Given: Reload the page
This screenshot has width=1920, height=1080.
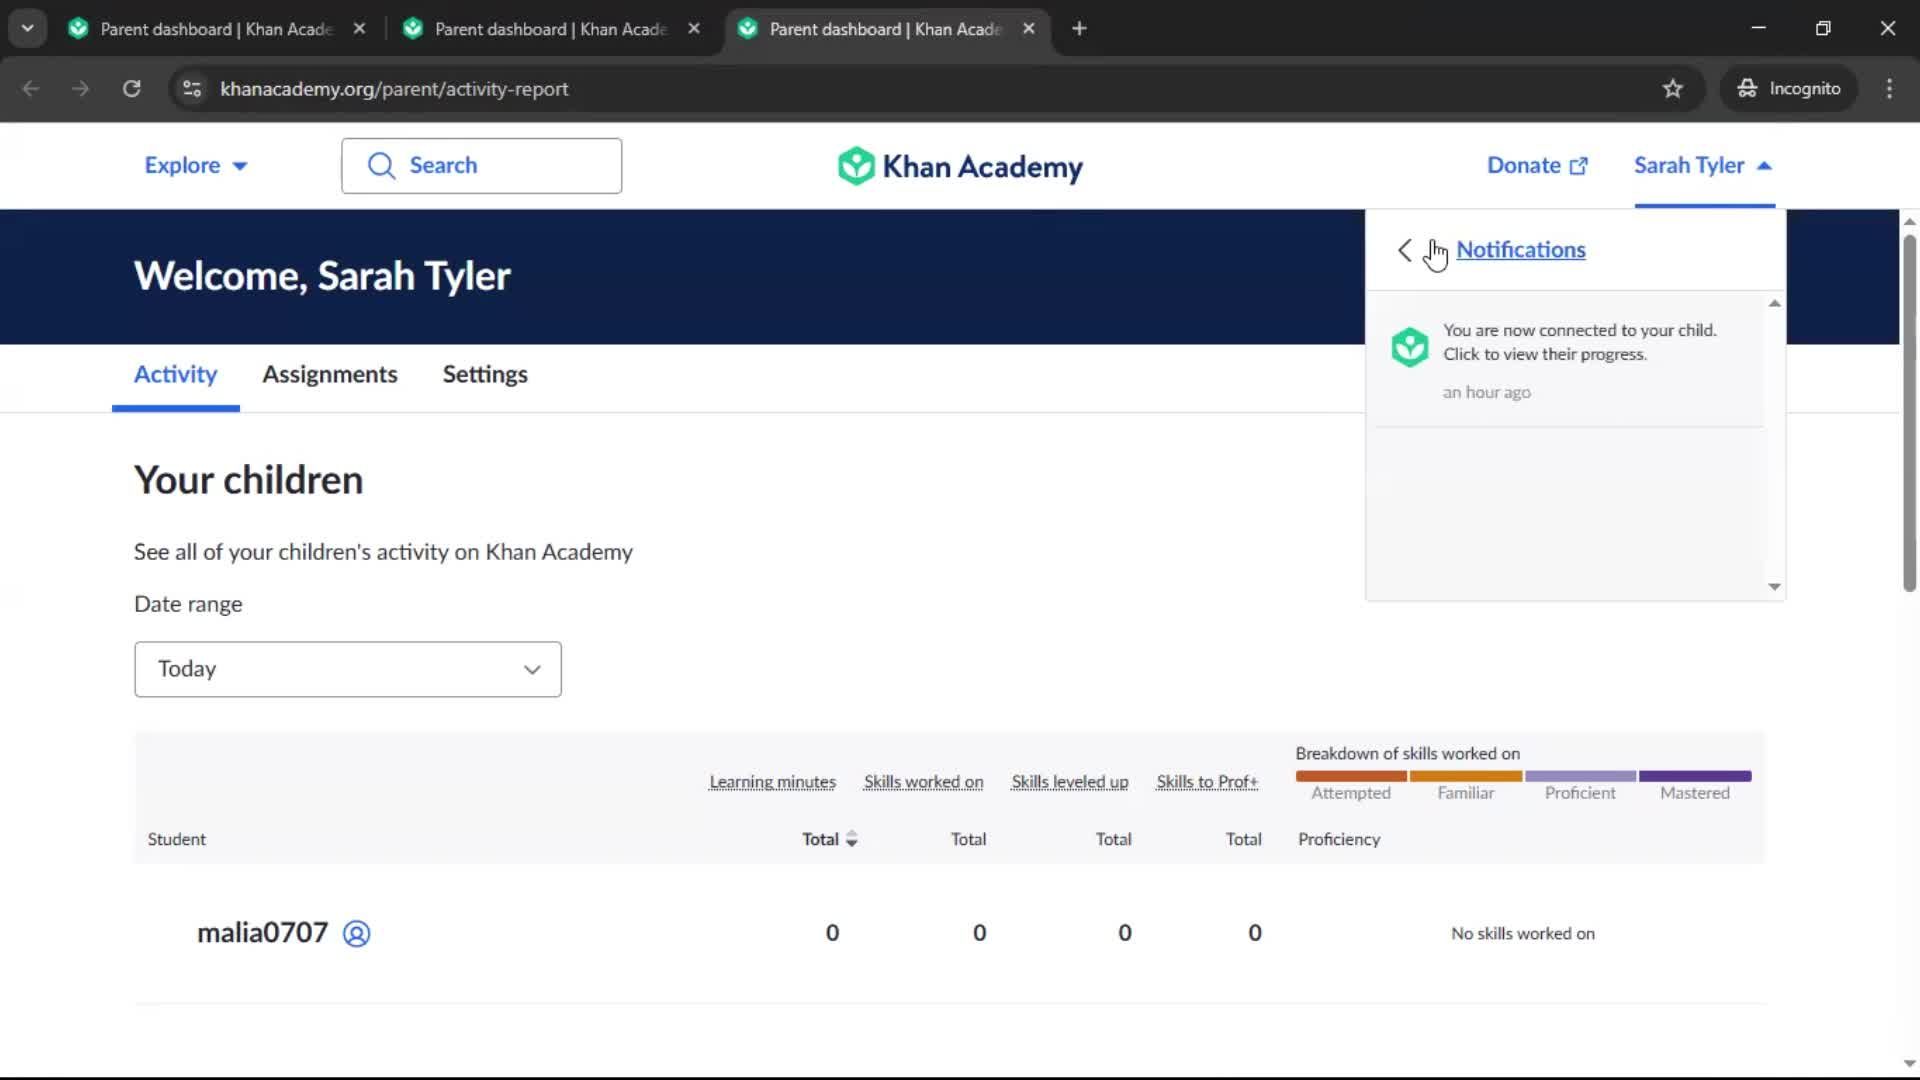Looking at the screenshot, I should (131, 89).
